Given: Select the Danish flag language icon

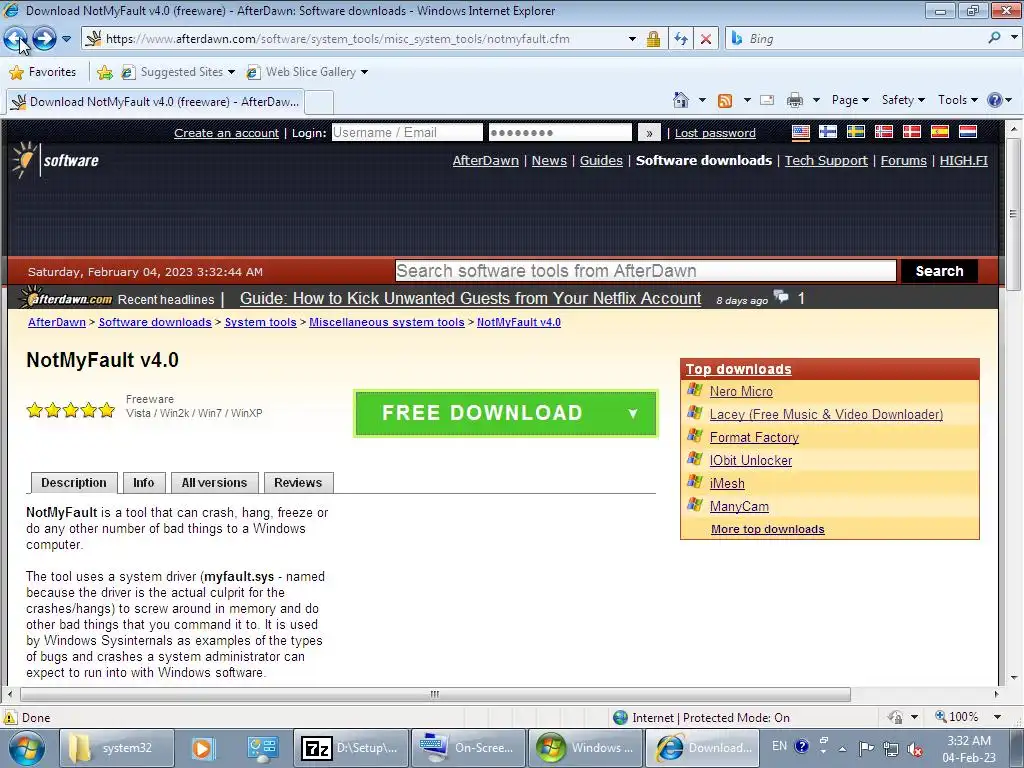Looking at the screenshot, I should click(x=912, y=133).
